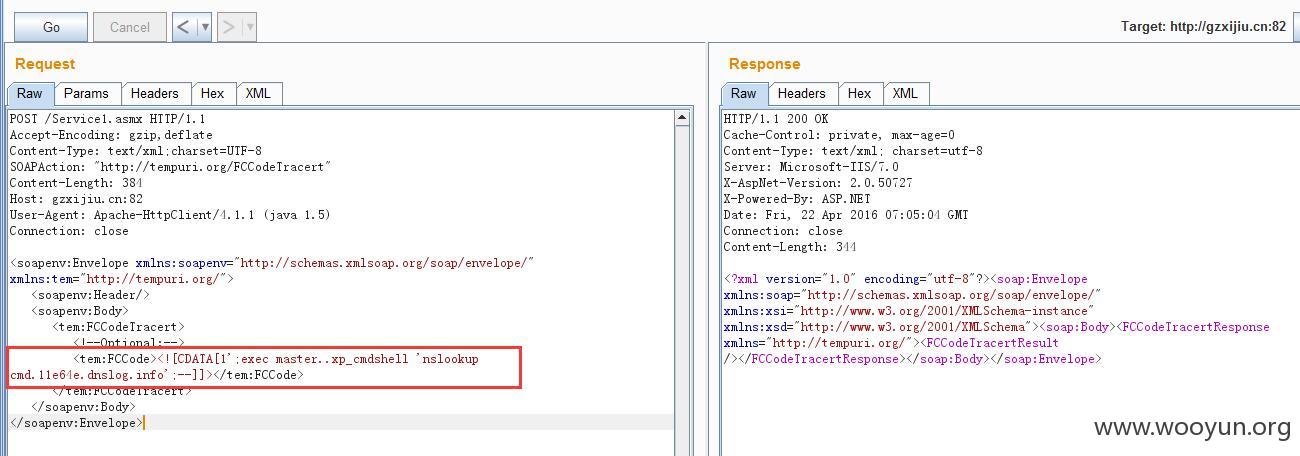The height and width of the screenshot is (456, 1300).
Task: Click soapenv:Header tag line
Action: point(91,295)
